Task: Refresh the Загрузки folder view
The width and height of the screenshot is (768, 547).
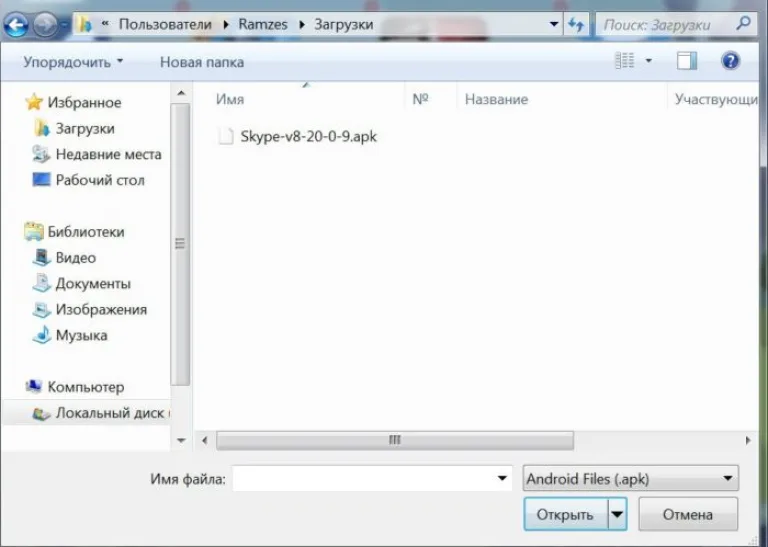Action: [576, 24]
